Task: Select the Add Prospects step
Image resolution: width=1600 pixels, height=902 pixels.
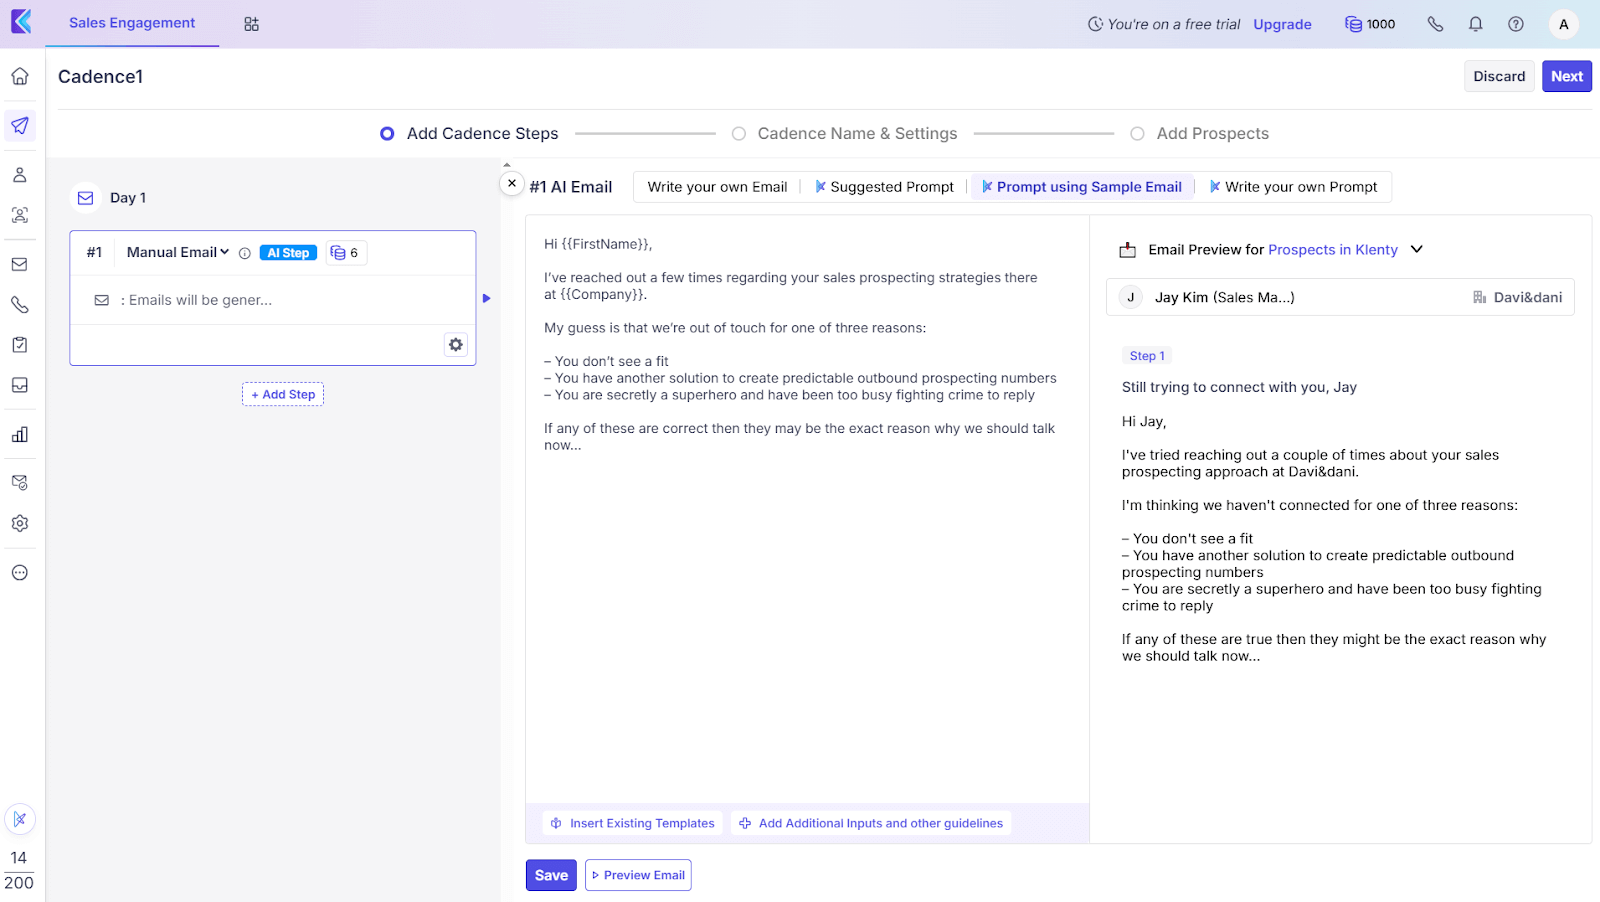Action: point(1137,134)
